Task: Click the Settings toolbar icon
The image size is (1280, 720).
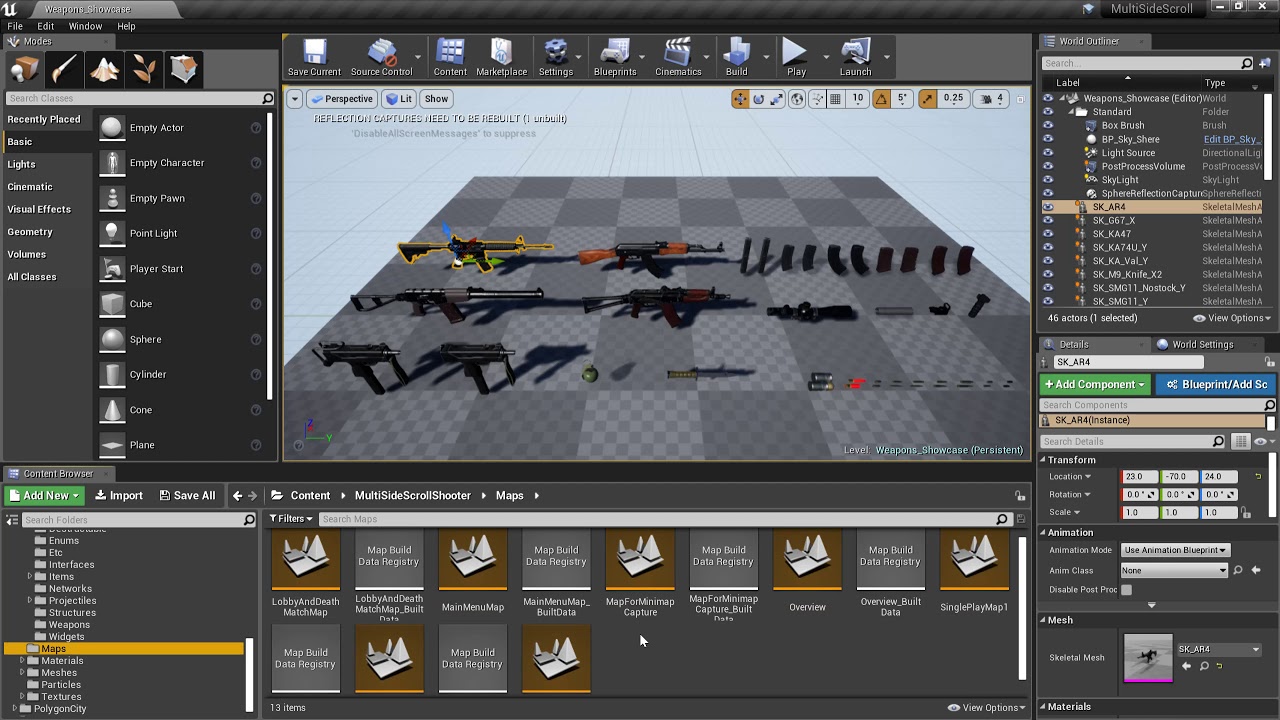Action: [x=556, y=58]
